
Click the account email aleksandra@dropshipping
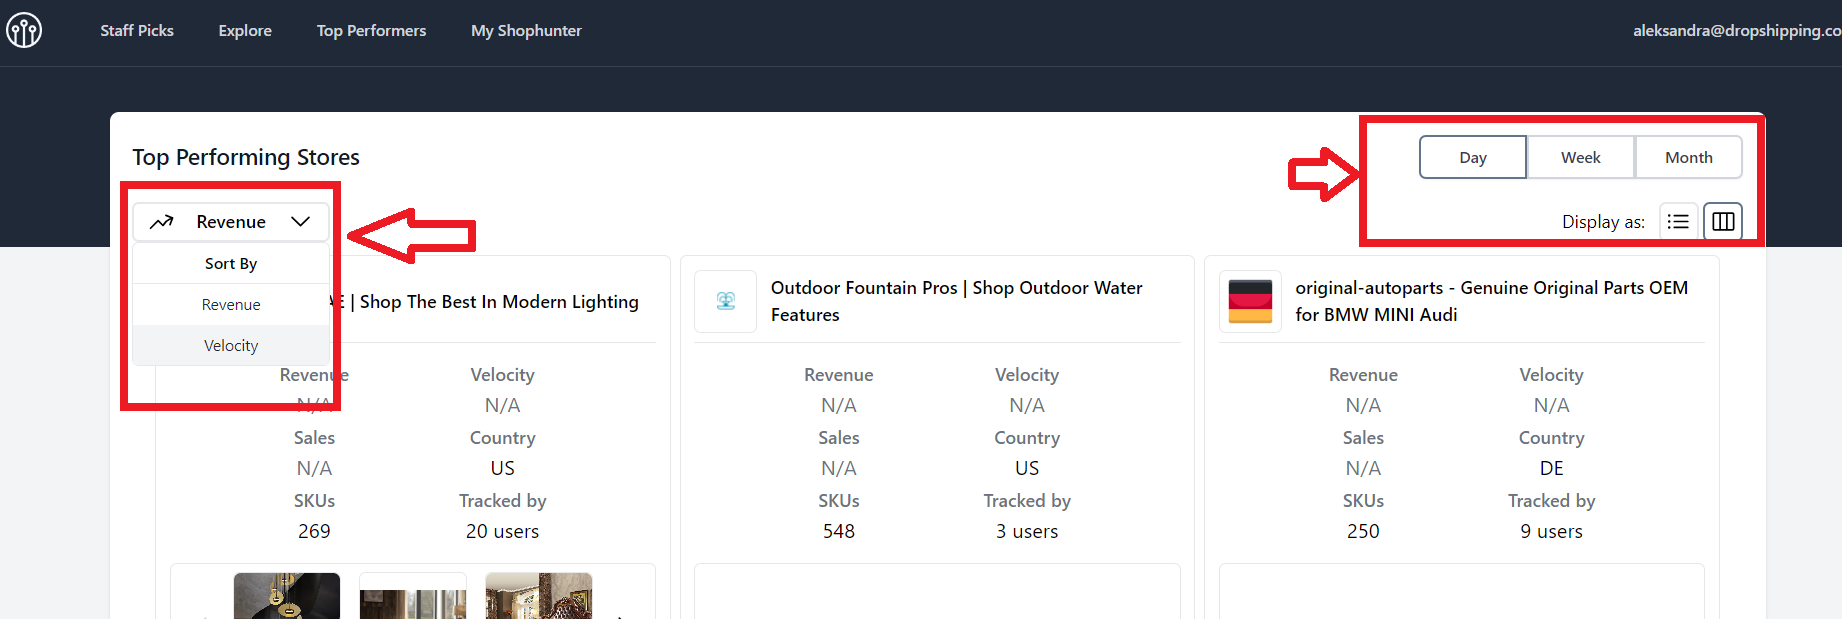click(1737, 31)
